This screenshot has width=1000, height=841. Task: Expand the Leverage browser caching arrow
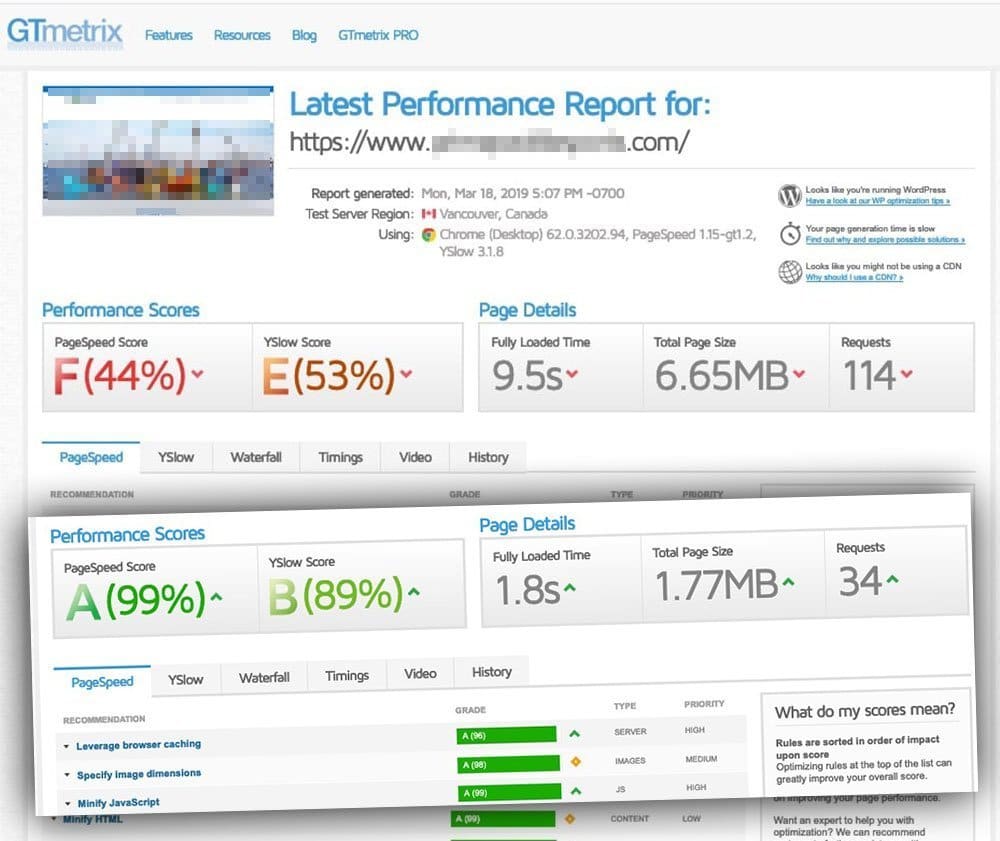point(67,746)
